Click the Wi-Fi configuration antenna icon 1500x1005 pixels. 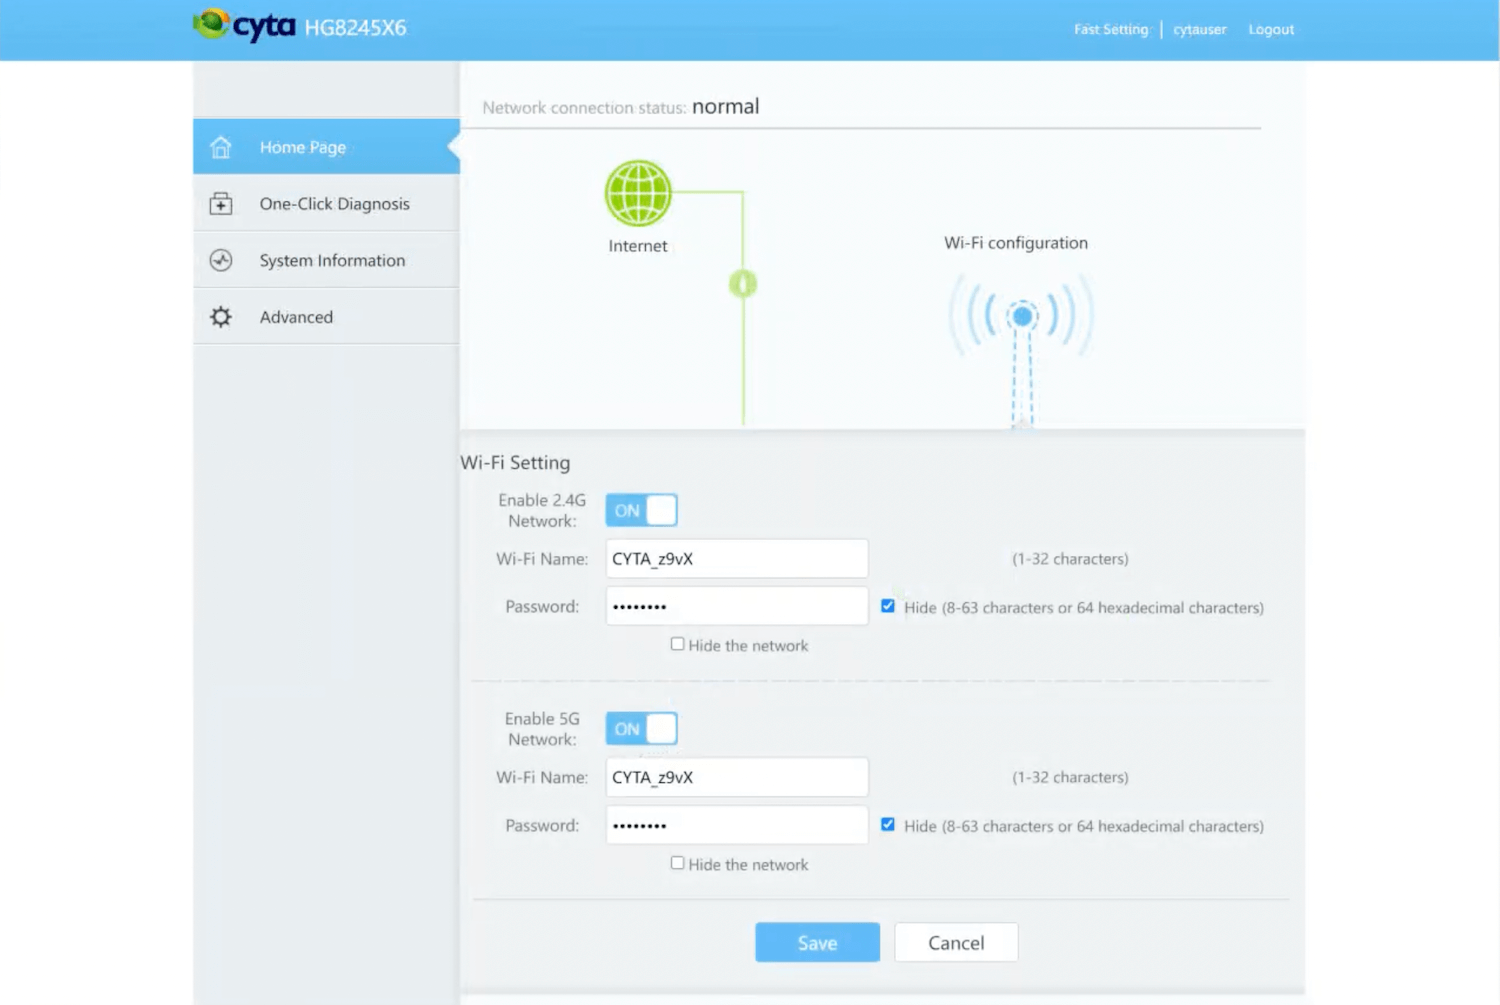tap(1021, 330)
